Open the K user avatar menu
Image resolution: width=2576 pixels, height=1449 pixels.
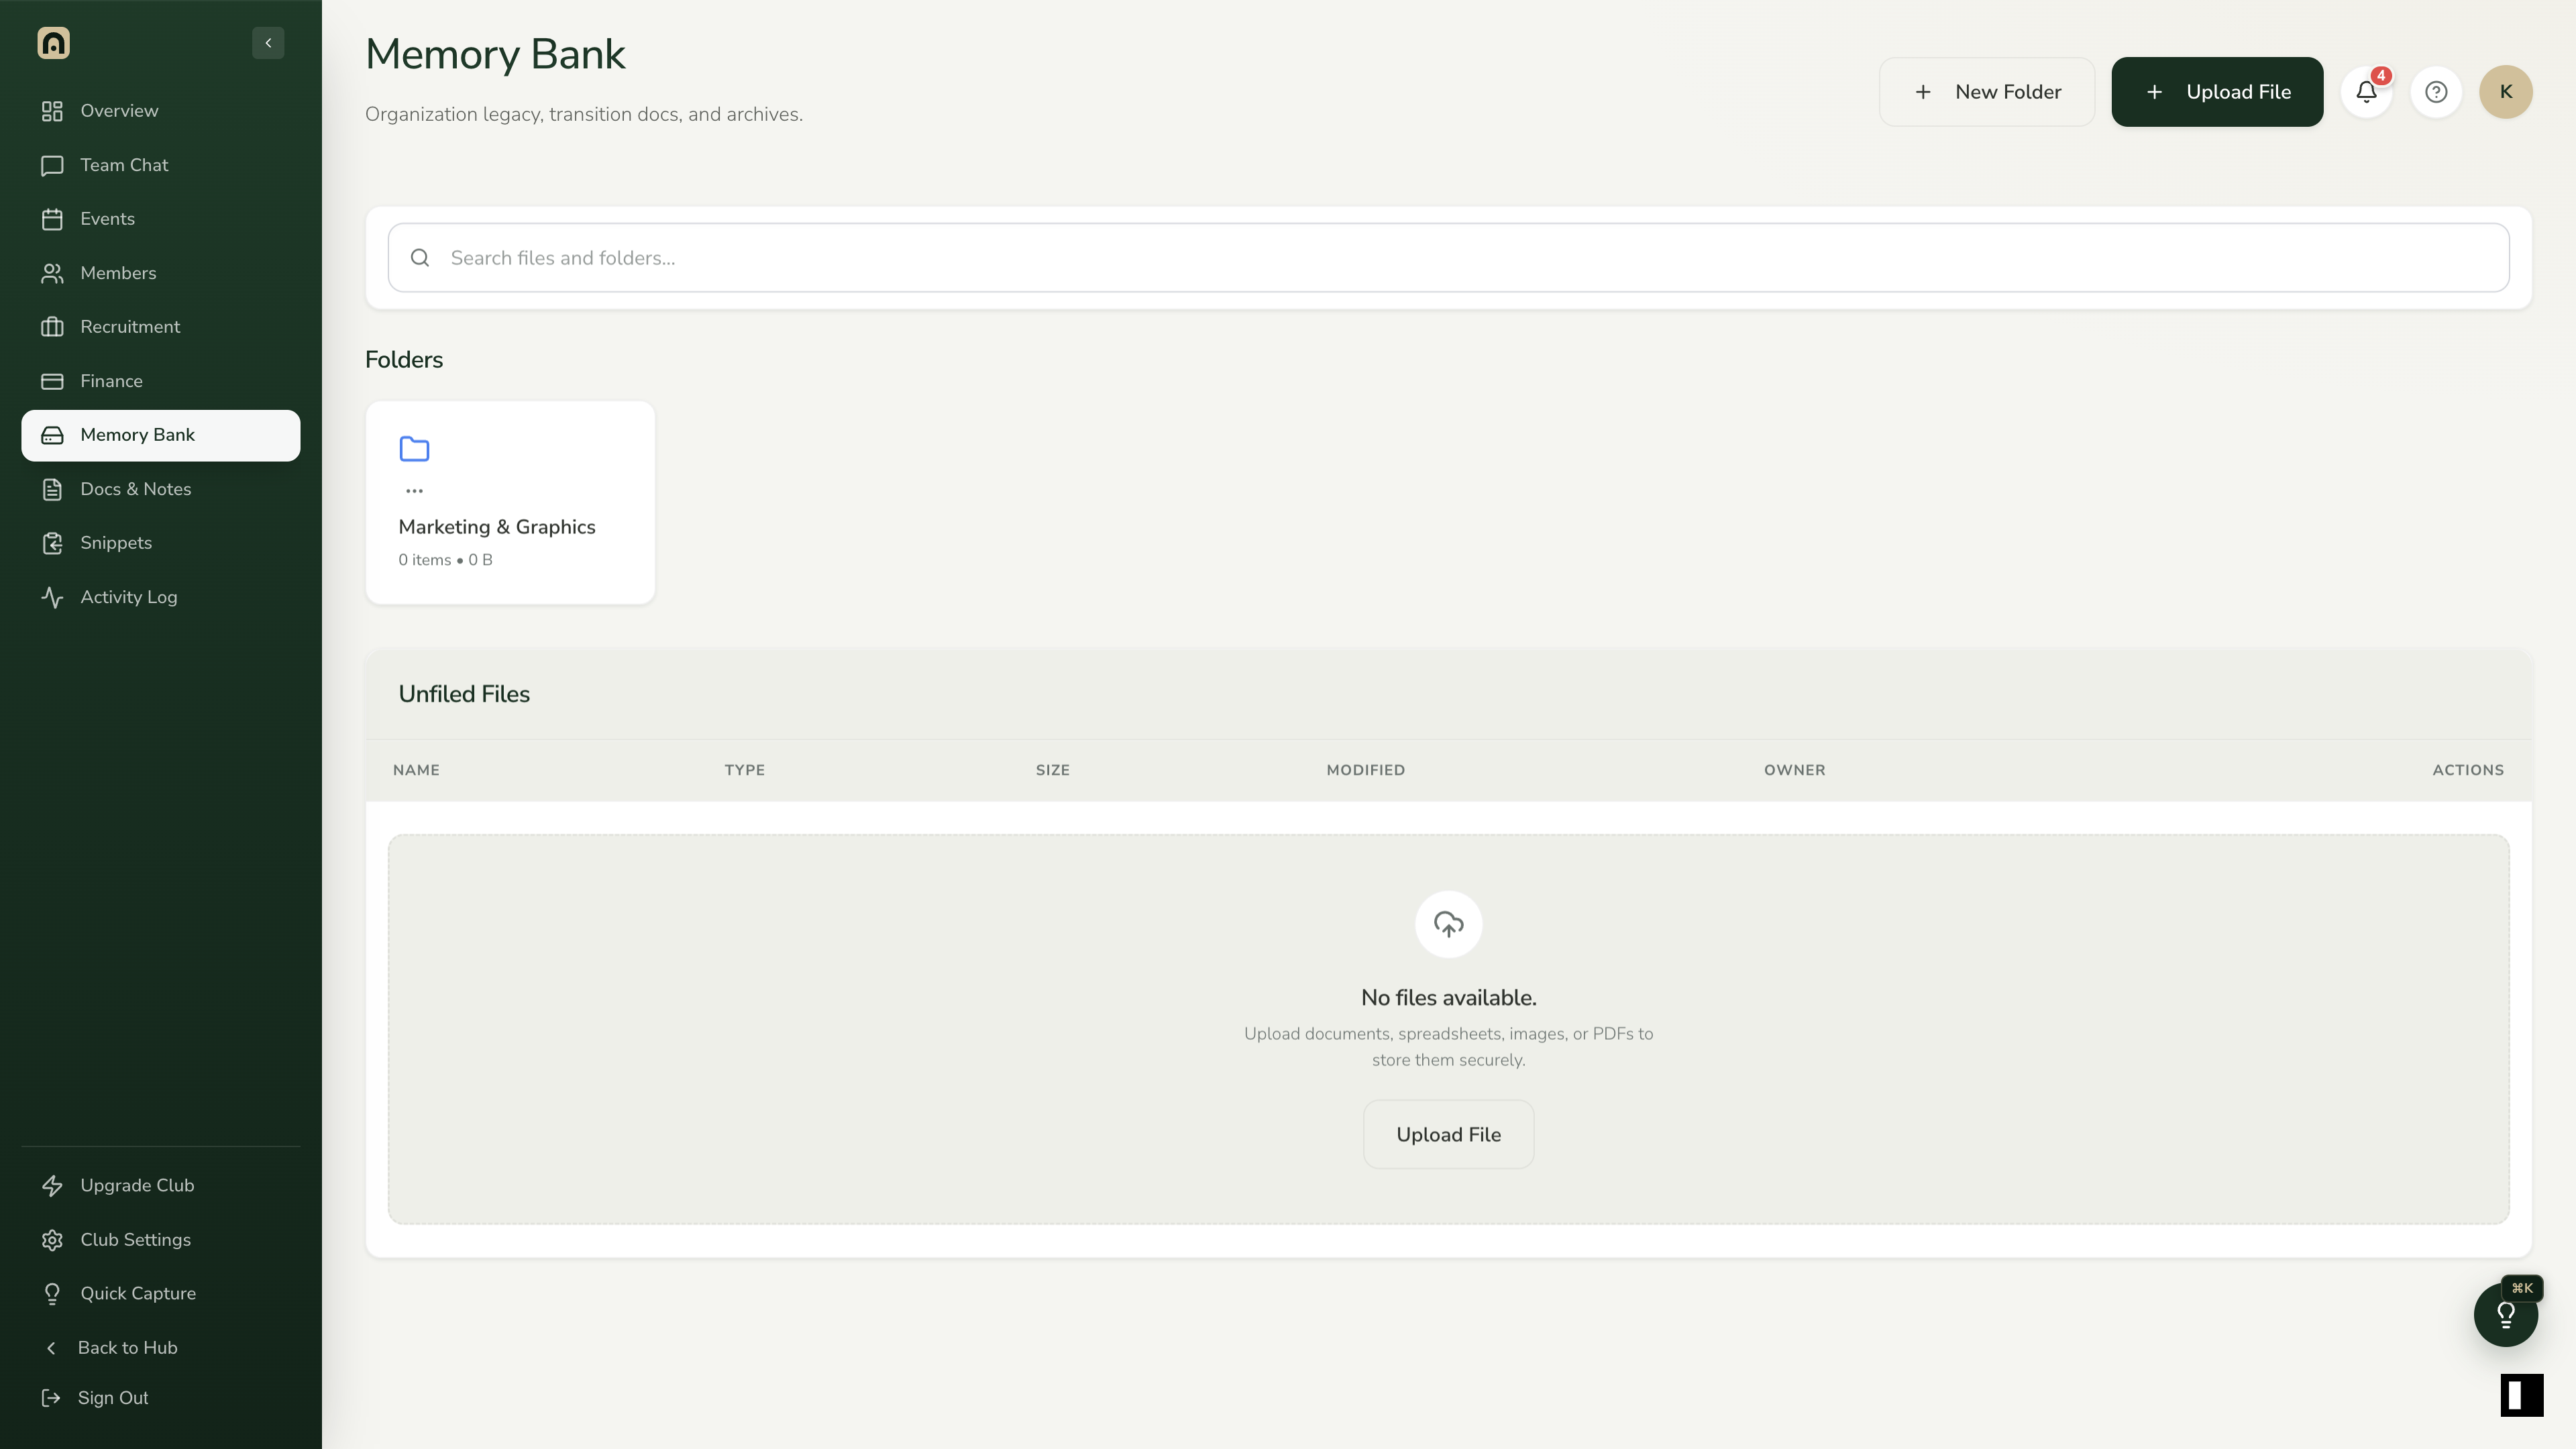pos(2506,92)
